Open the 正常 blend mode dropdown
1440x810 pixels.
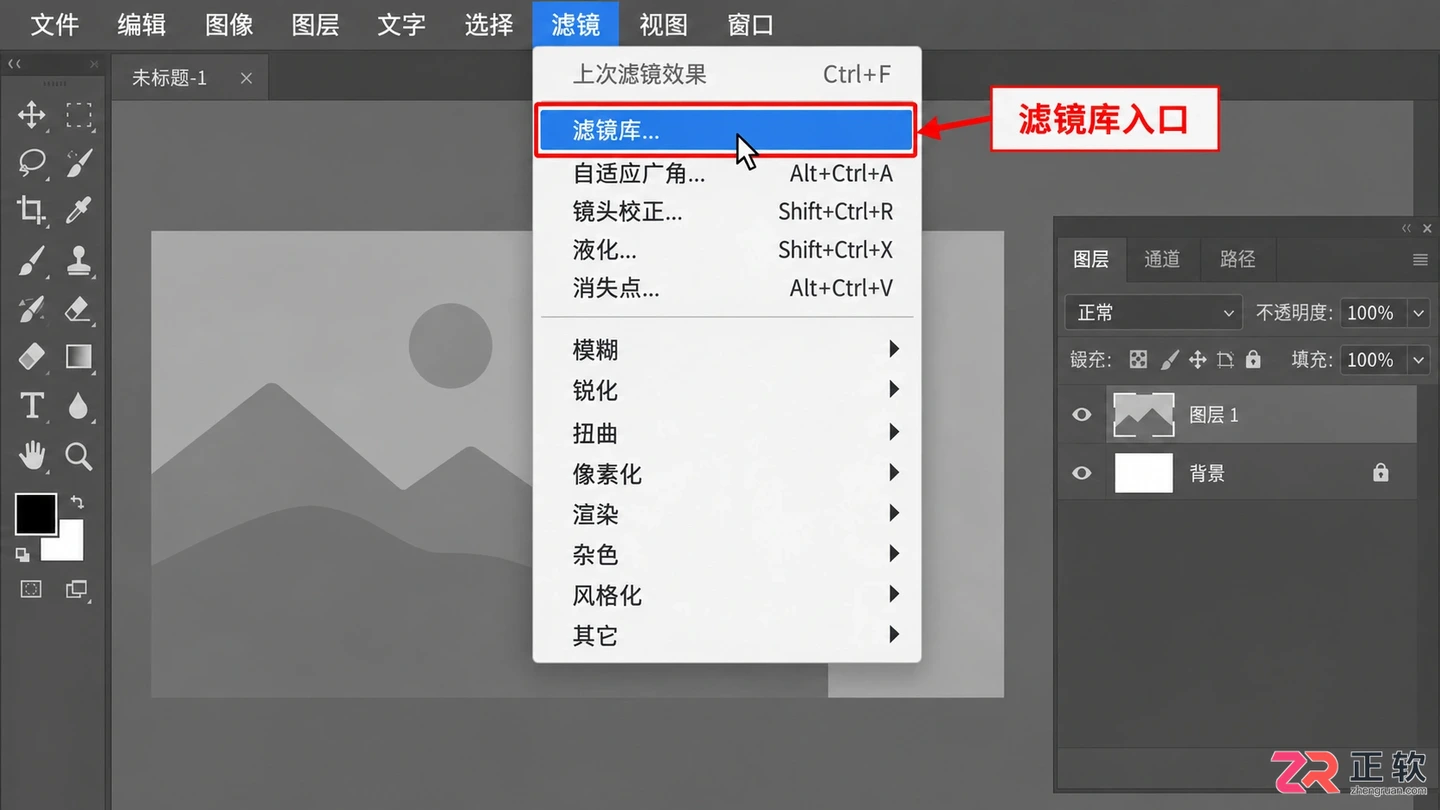coord(1153,313)
